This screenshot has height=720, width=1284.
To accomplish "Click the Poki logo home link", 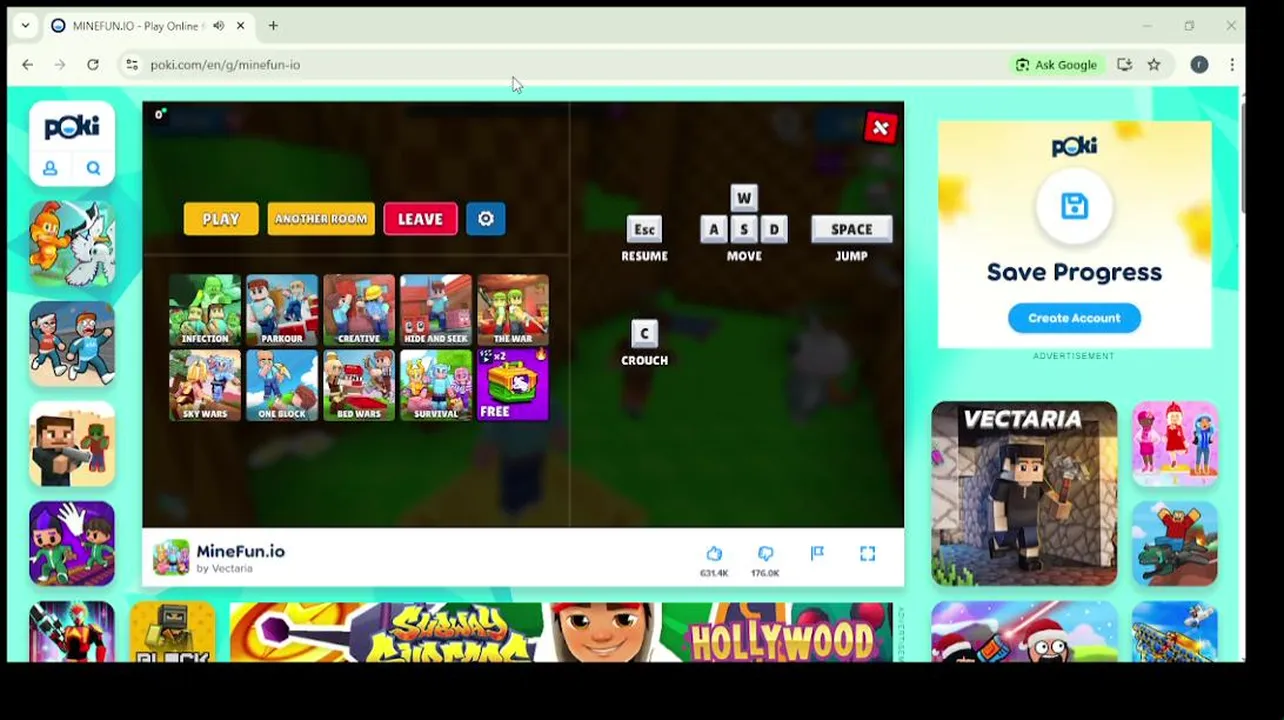I will click(72, 127).
